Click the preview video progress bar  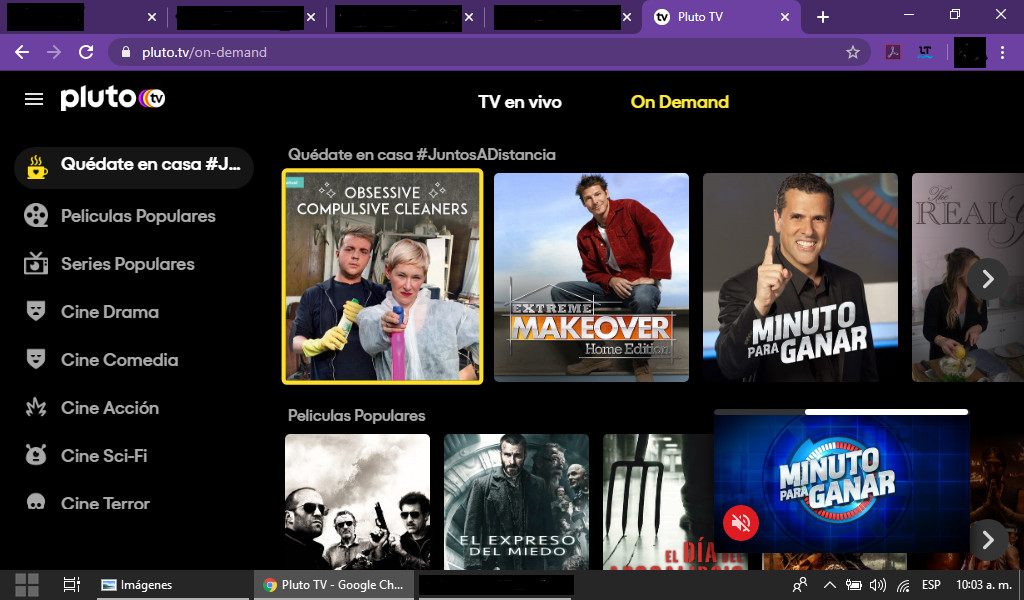[840, 411]
